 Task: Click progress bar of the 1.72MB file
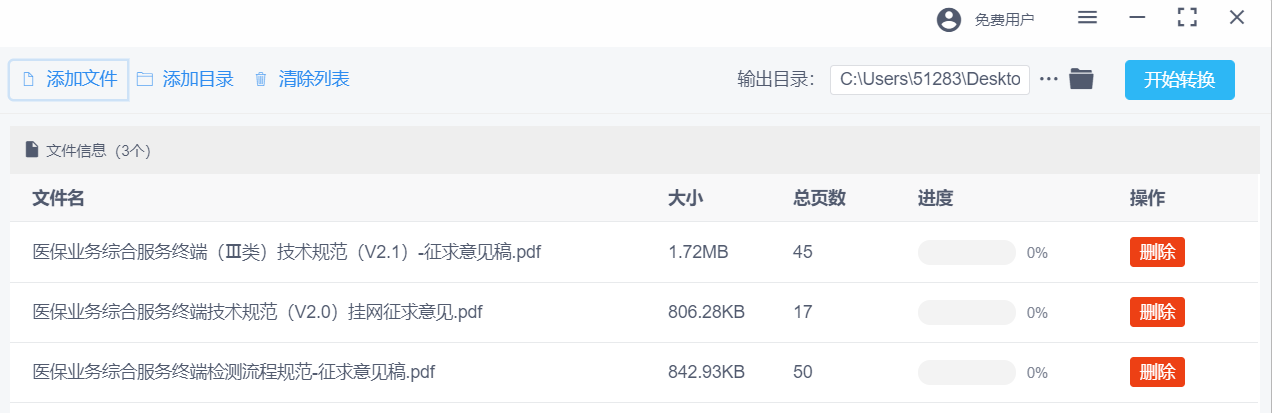coord(966,252)
